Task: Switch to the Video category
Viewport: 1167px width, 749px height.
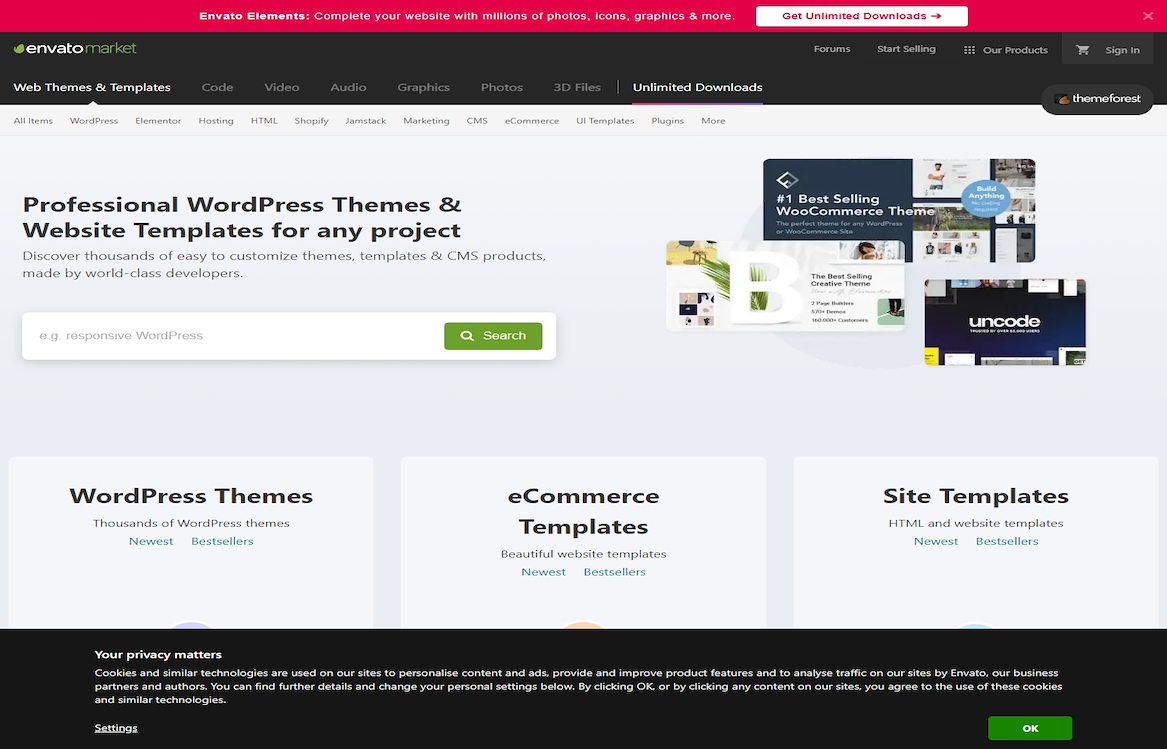Action: (x=281, y=87)
